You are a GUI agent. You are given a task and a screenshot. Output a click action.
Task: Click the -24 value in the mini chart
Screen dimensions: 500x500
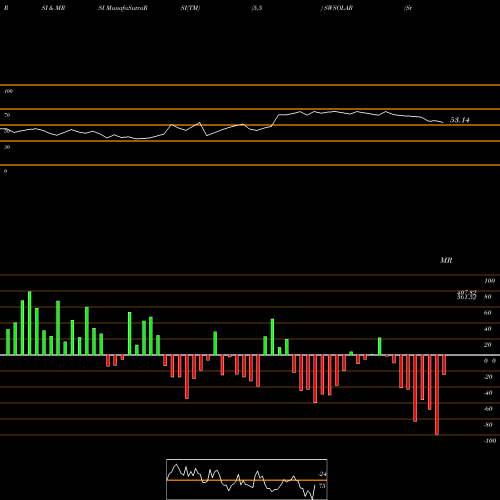pyautogui.click(x=322, y=474)
